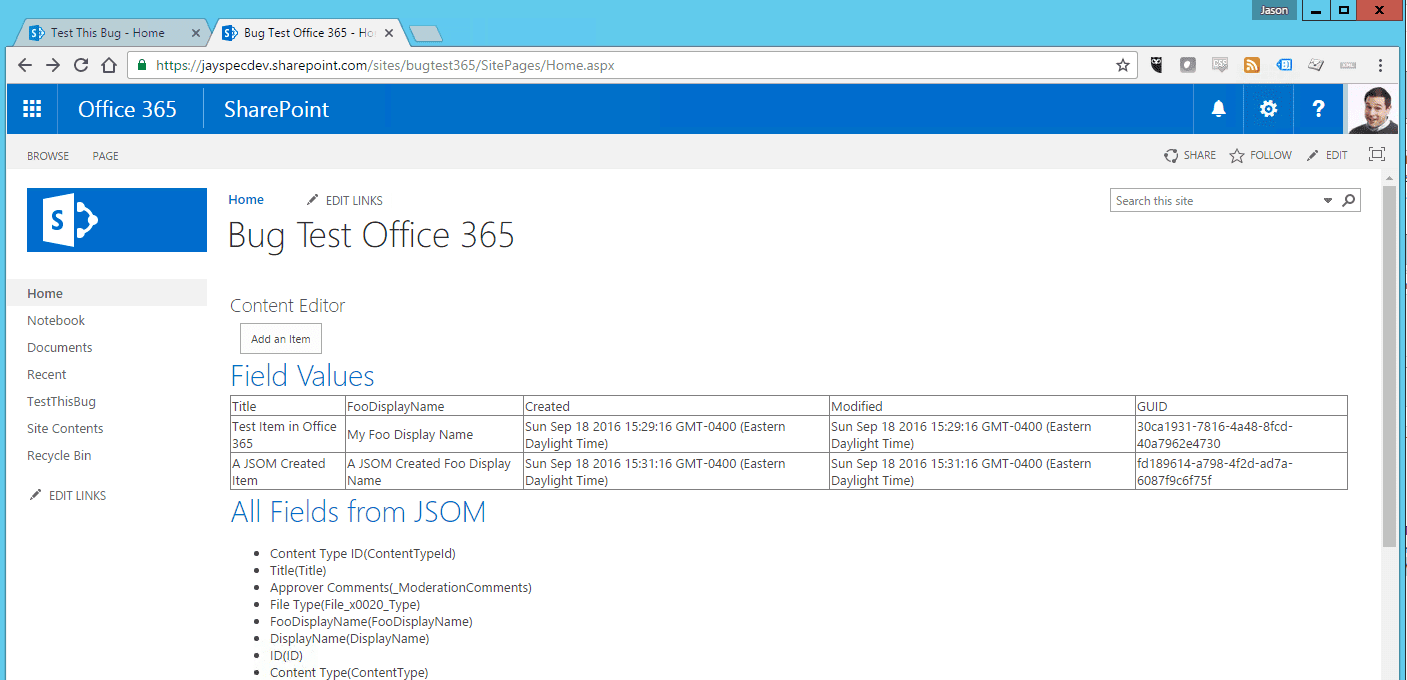Image resolution: width=1407 pixels, height=680 pixels.
Task: Open the notifications bell
Action: [1218, 109]
